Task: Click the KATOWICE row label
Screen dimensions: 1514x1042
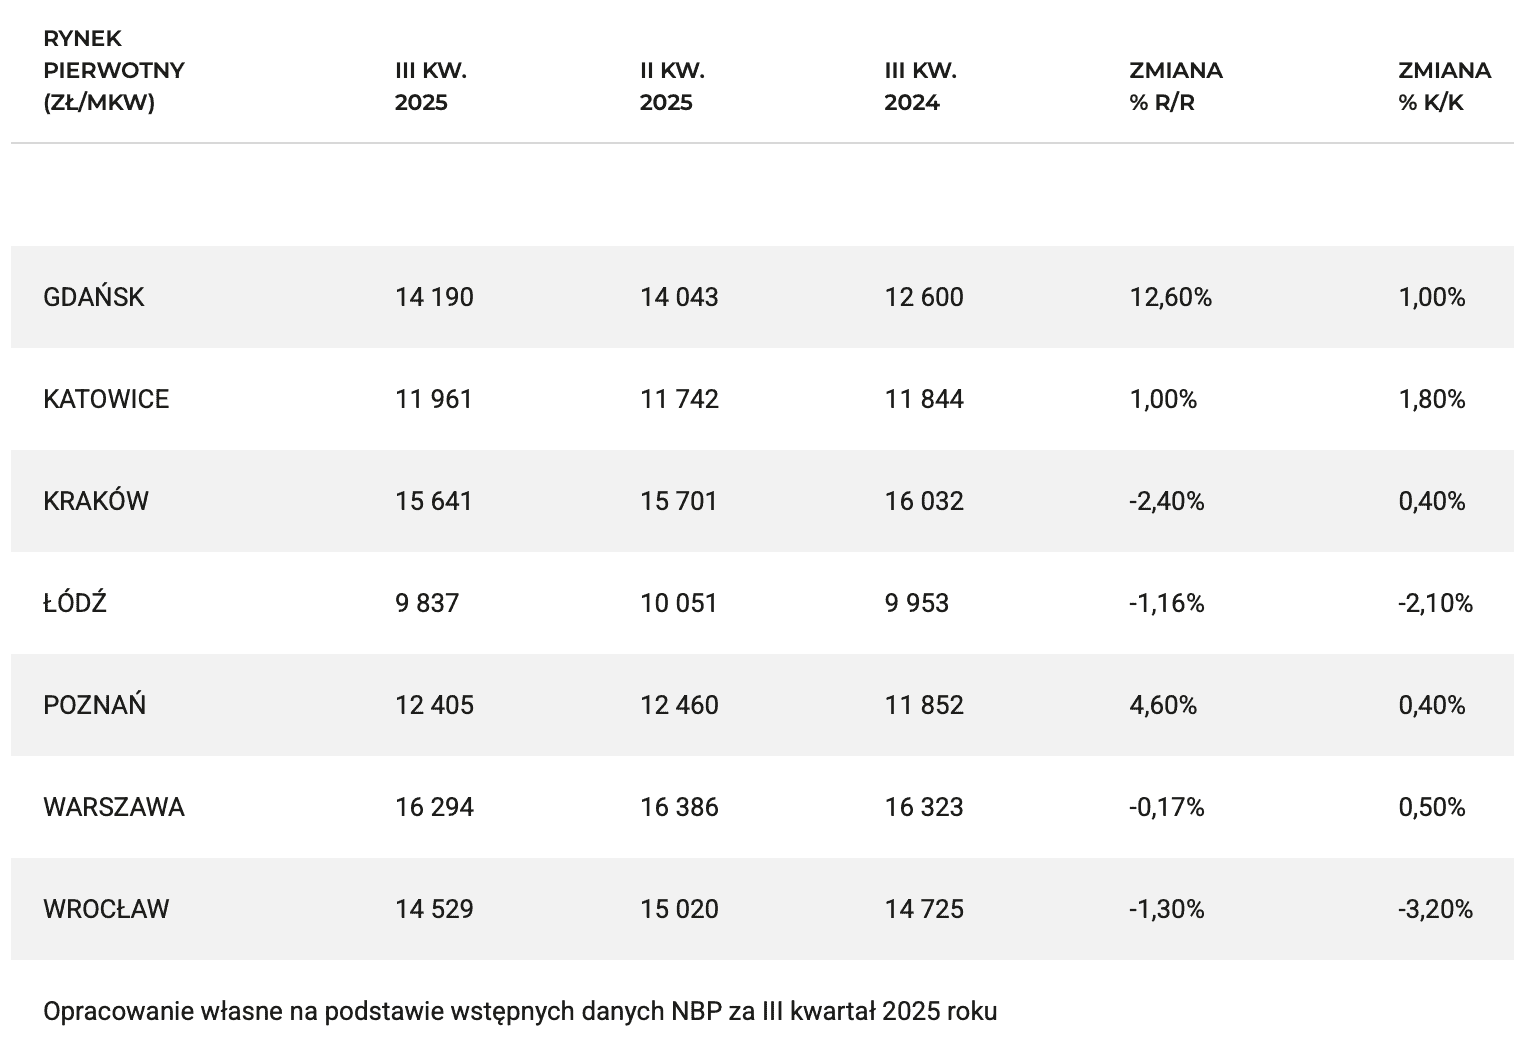Action: pyautogui.click(x=106, y=399)
